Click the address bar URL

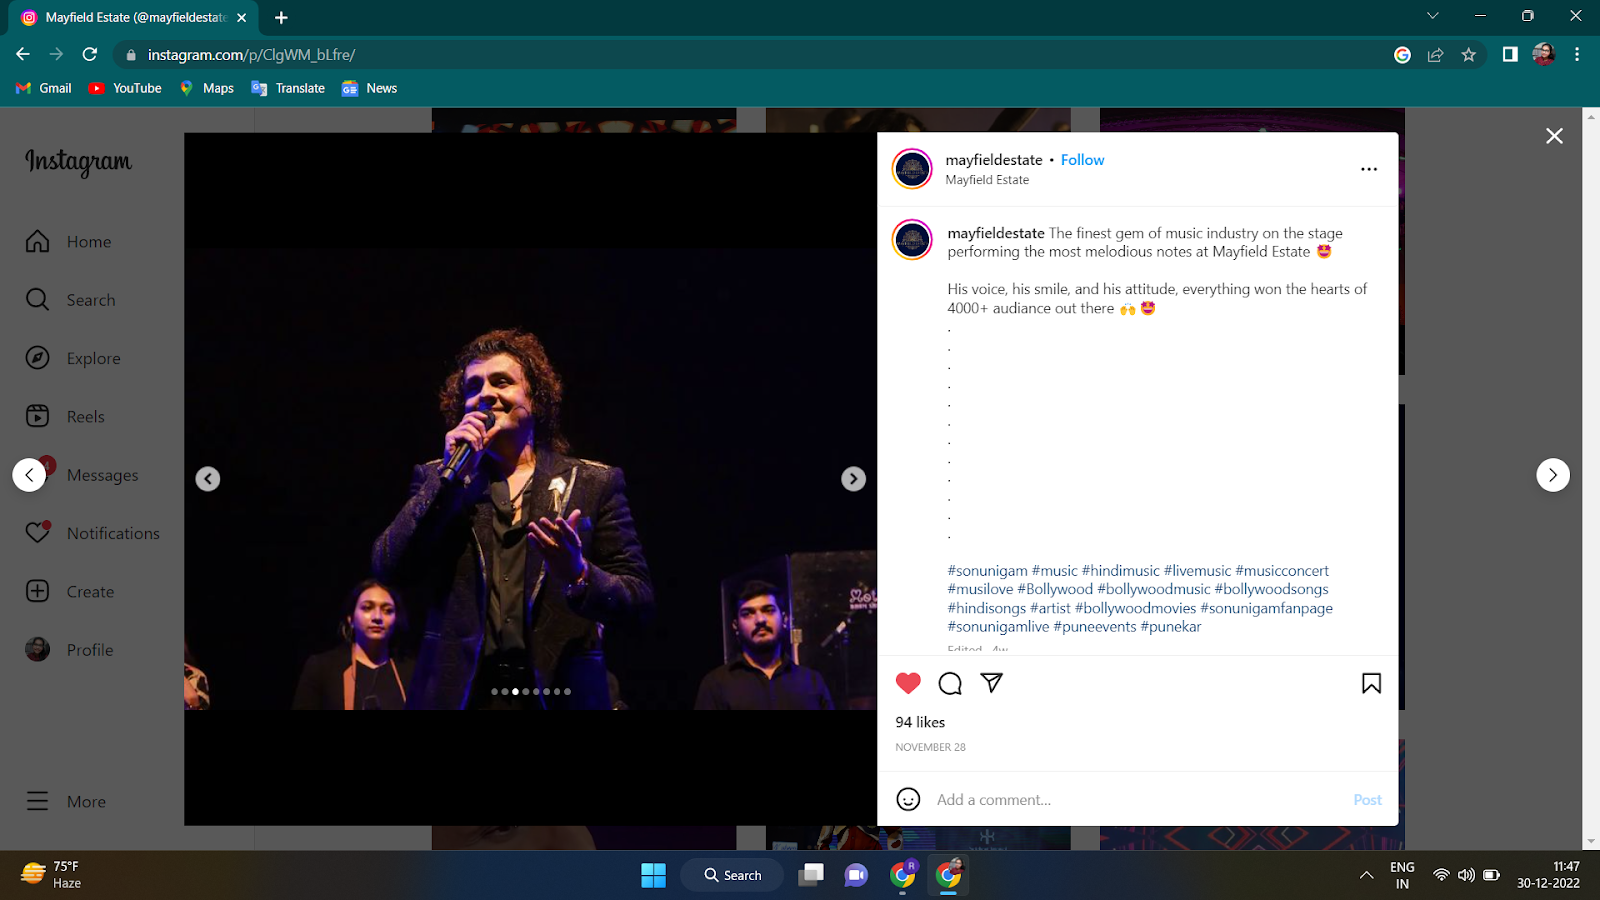(x=251, y=55)
